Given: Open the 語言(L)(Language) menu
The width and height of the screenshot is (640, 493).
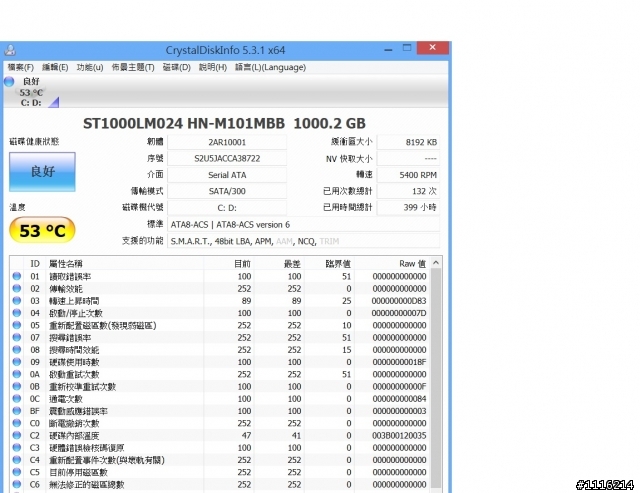Looking at the screenshot, I should click(270, 67).
